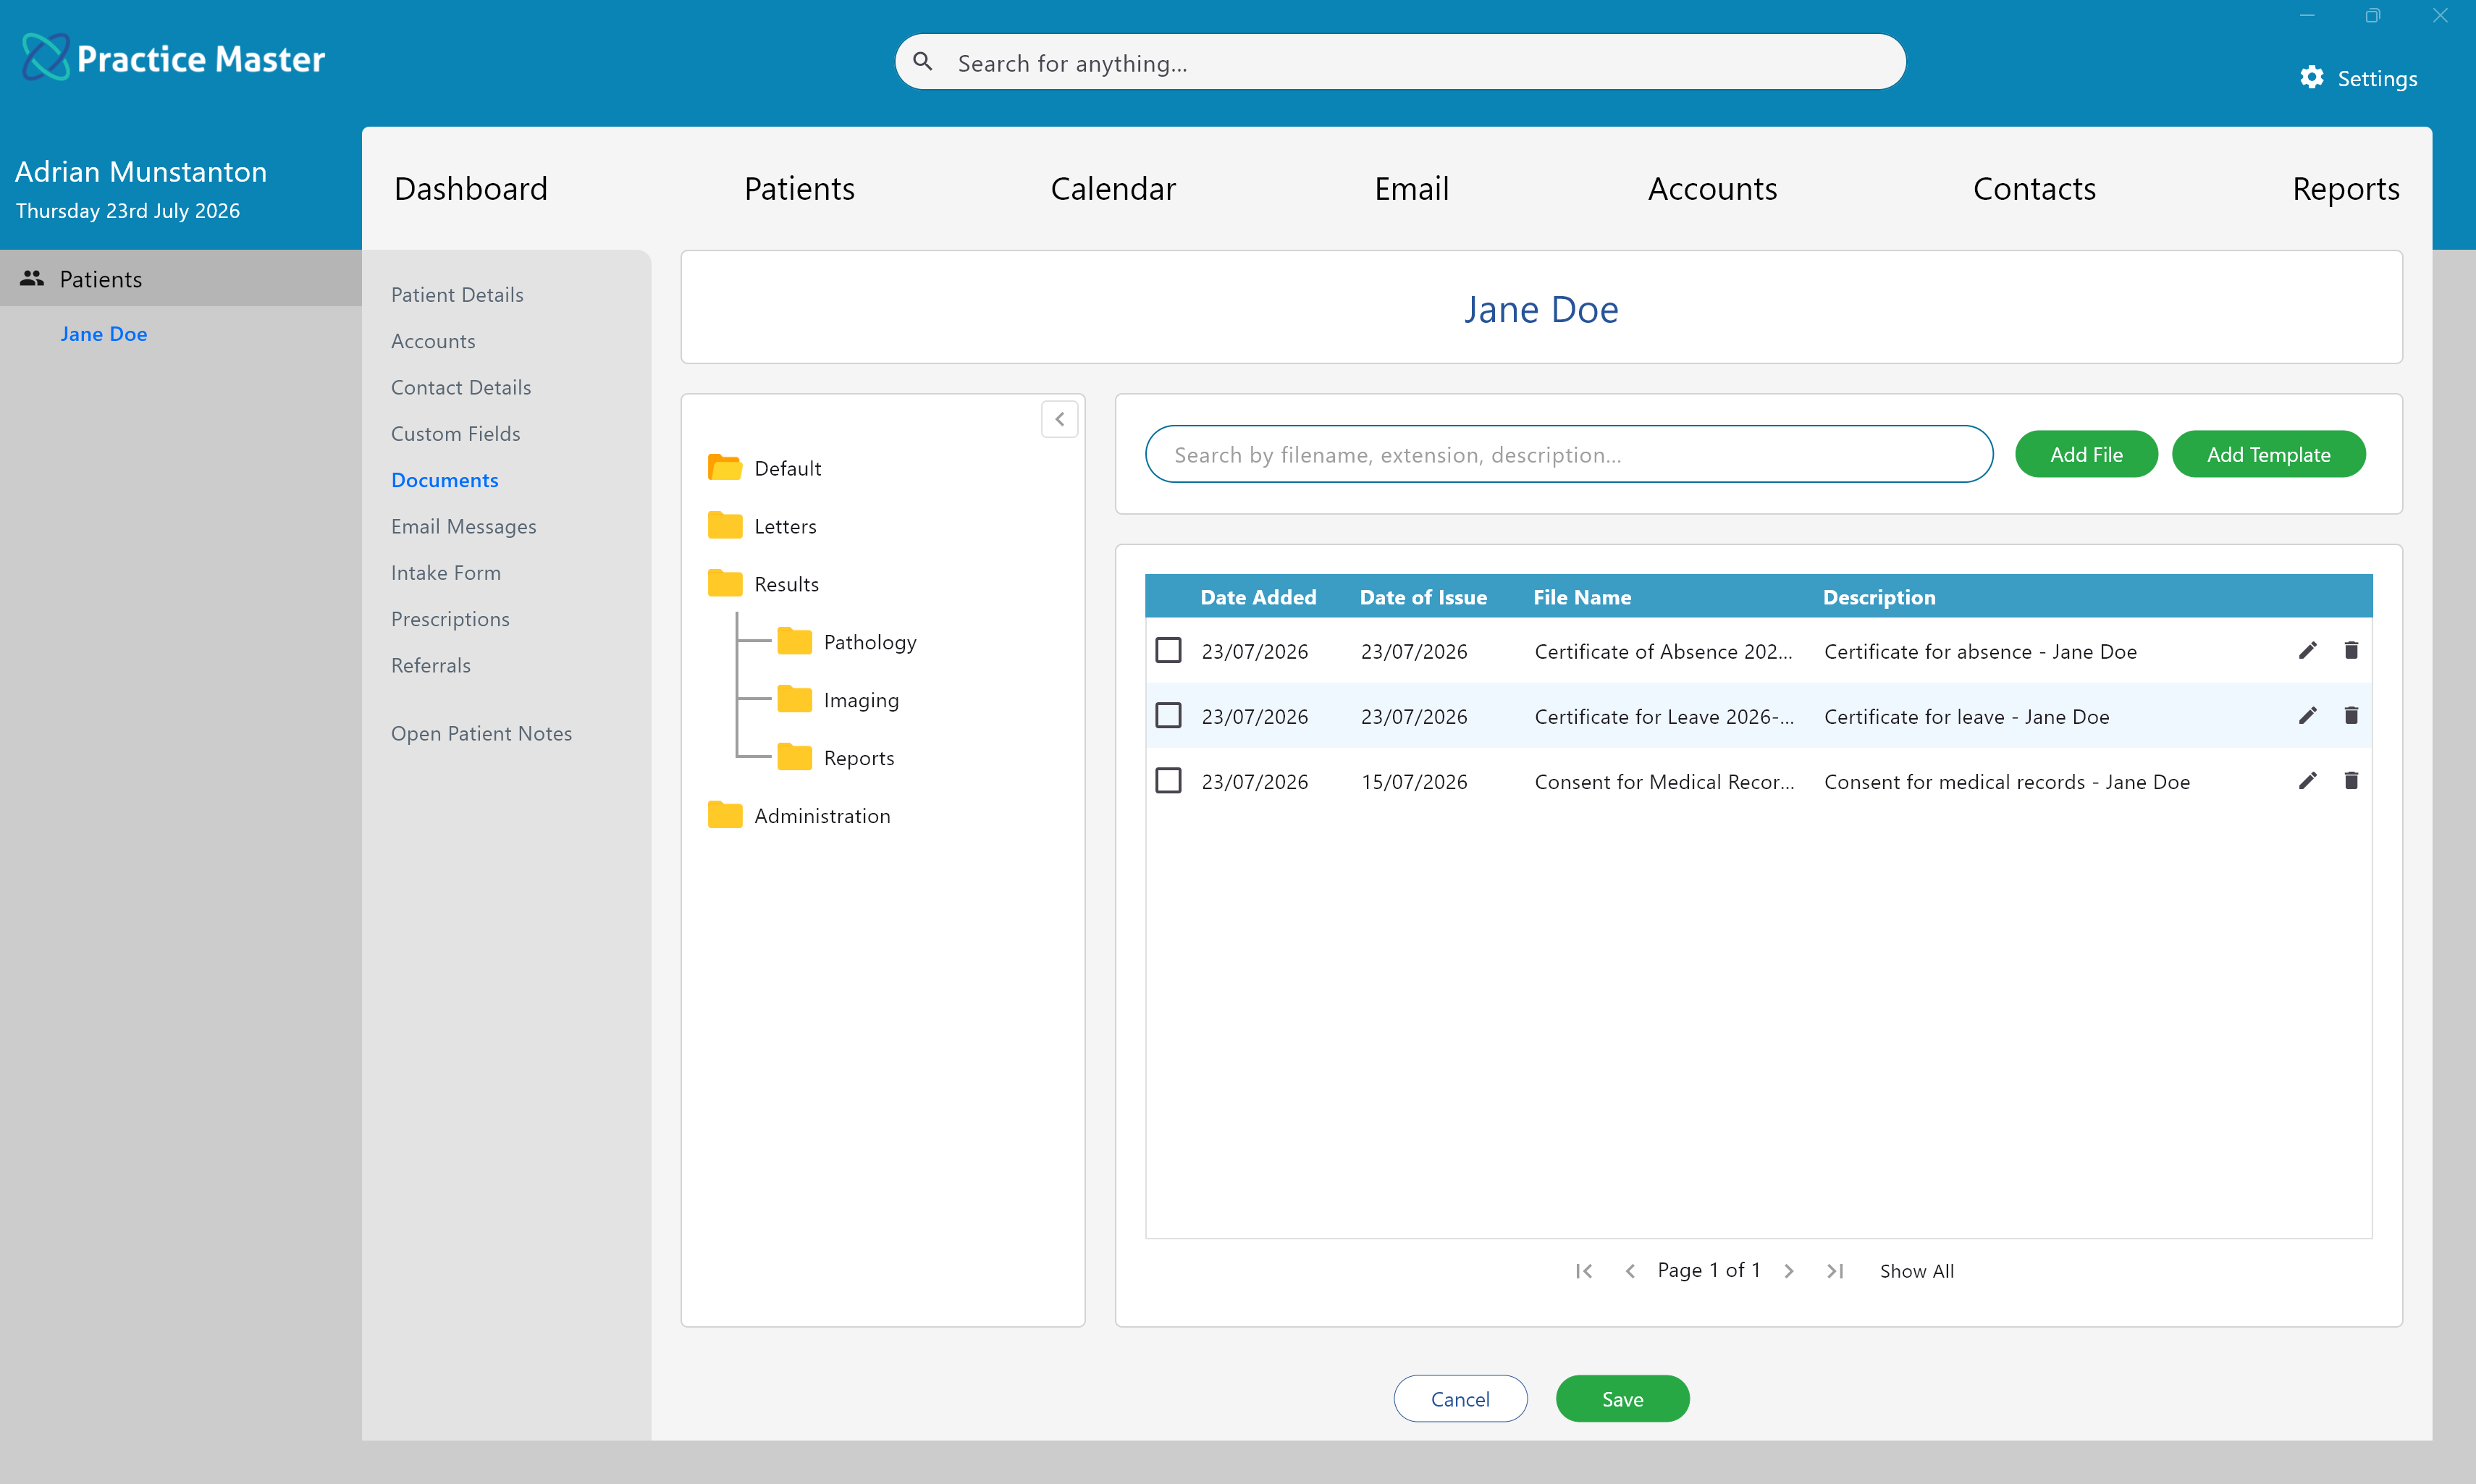The width and height of the screenshot is (2476, 1484).
Task: Open Settings via the gear icon
Action: coord(2311,77)
